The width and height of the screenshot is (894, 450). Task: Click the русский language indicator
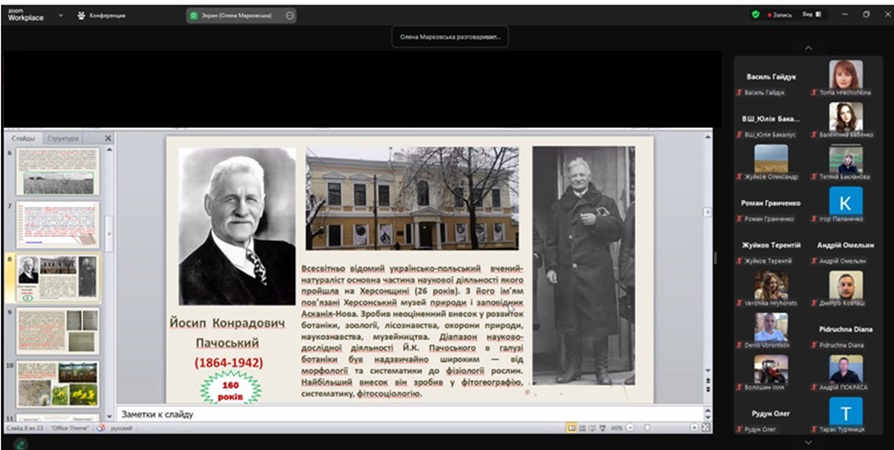coord(121,428)
